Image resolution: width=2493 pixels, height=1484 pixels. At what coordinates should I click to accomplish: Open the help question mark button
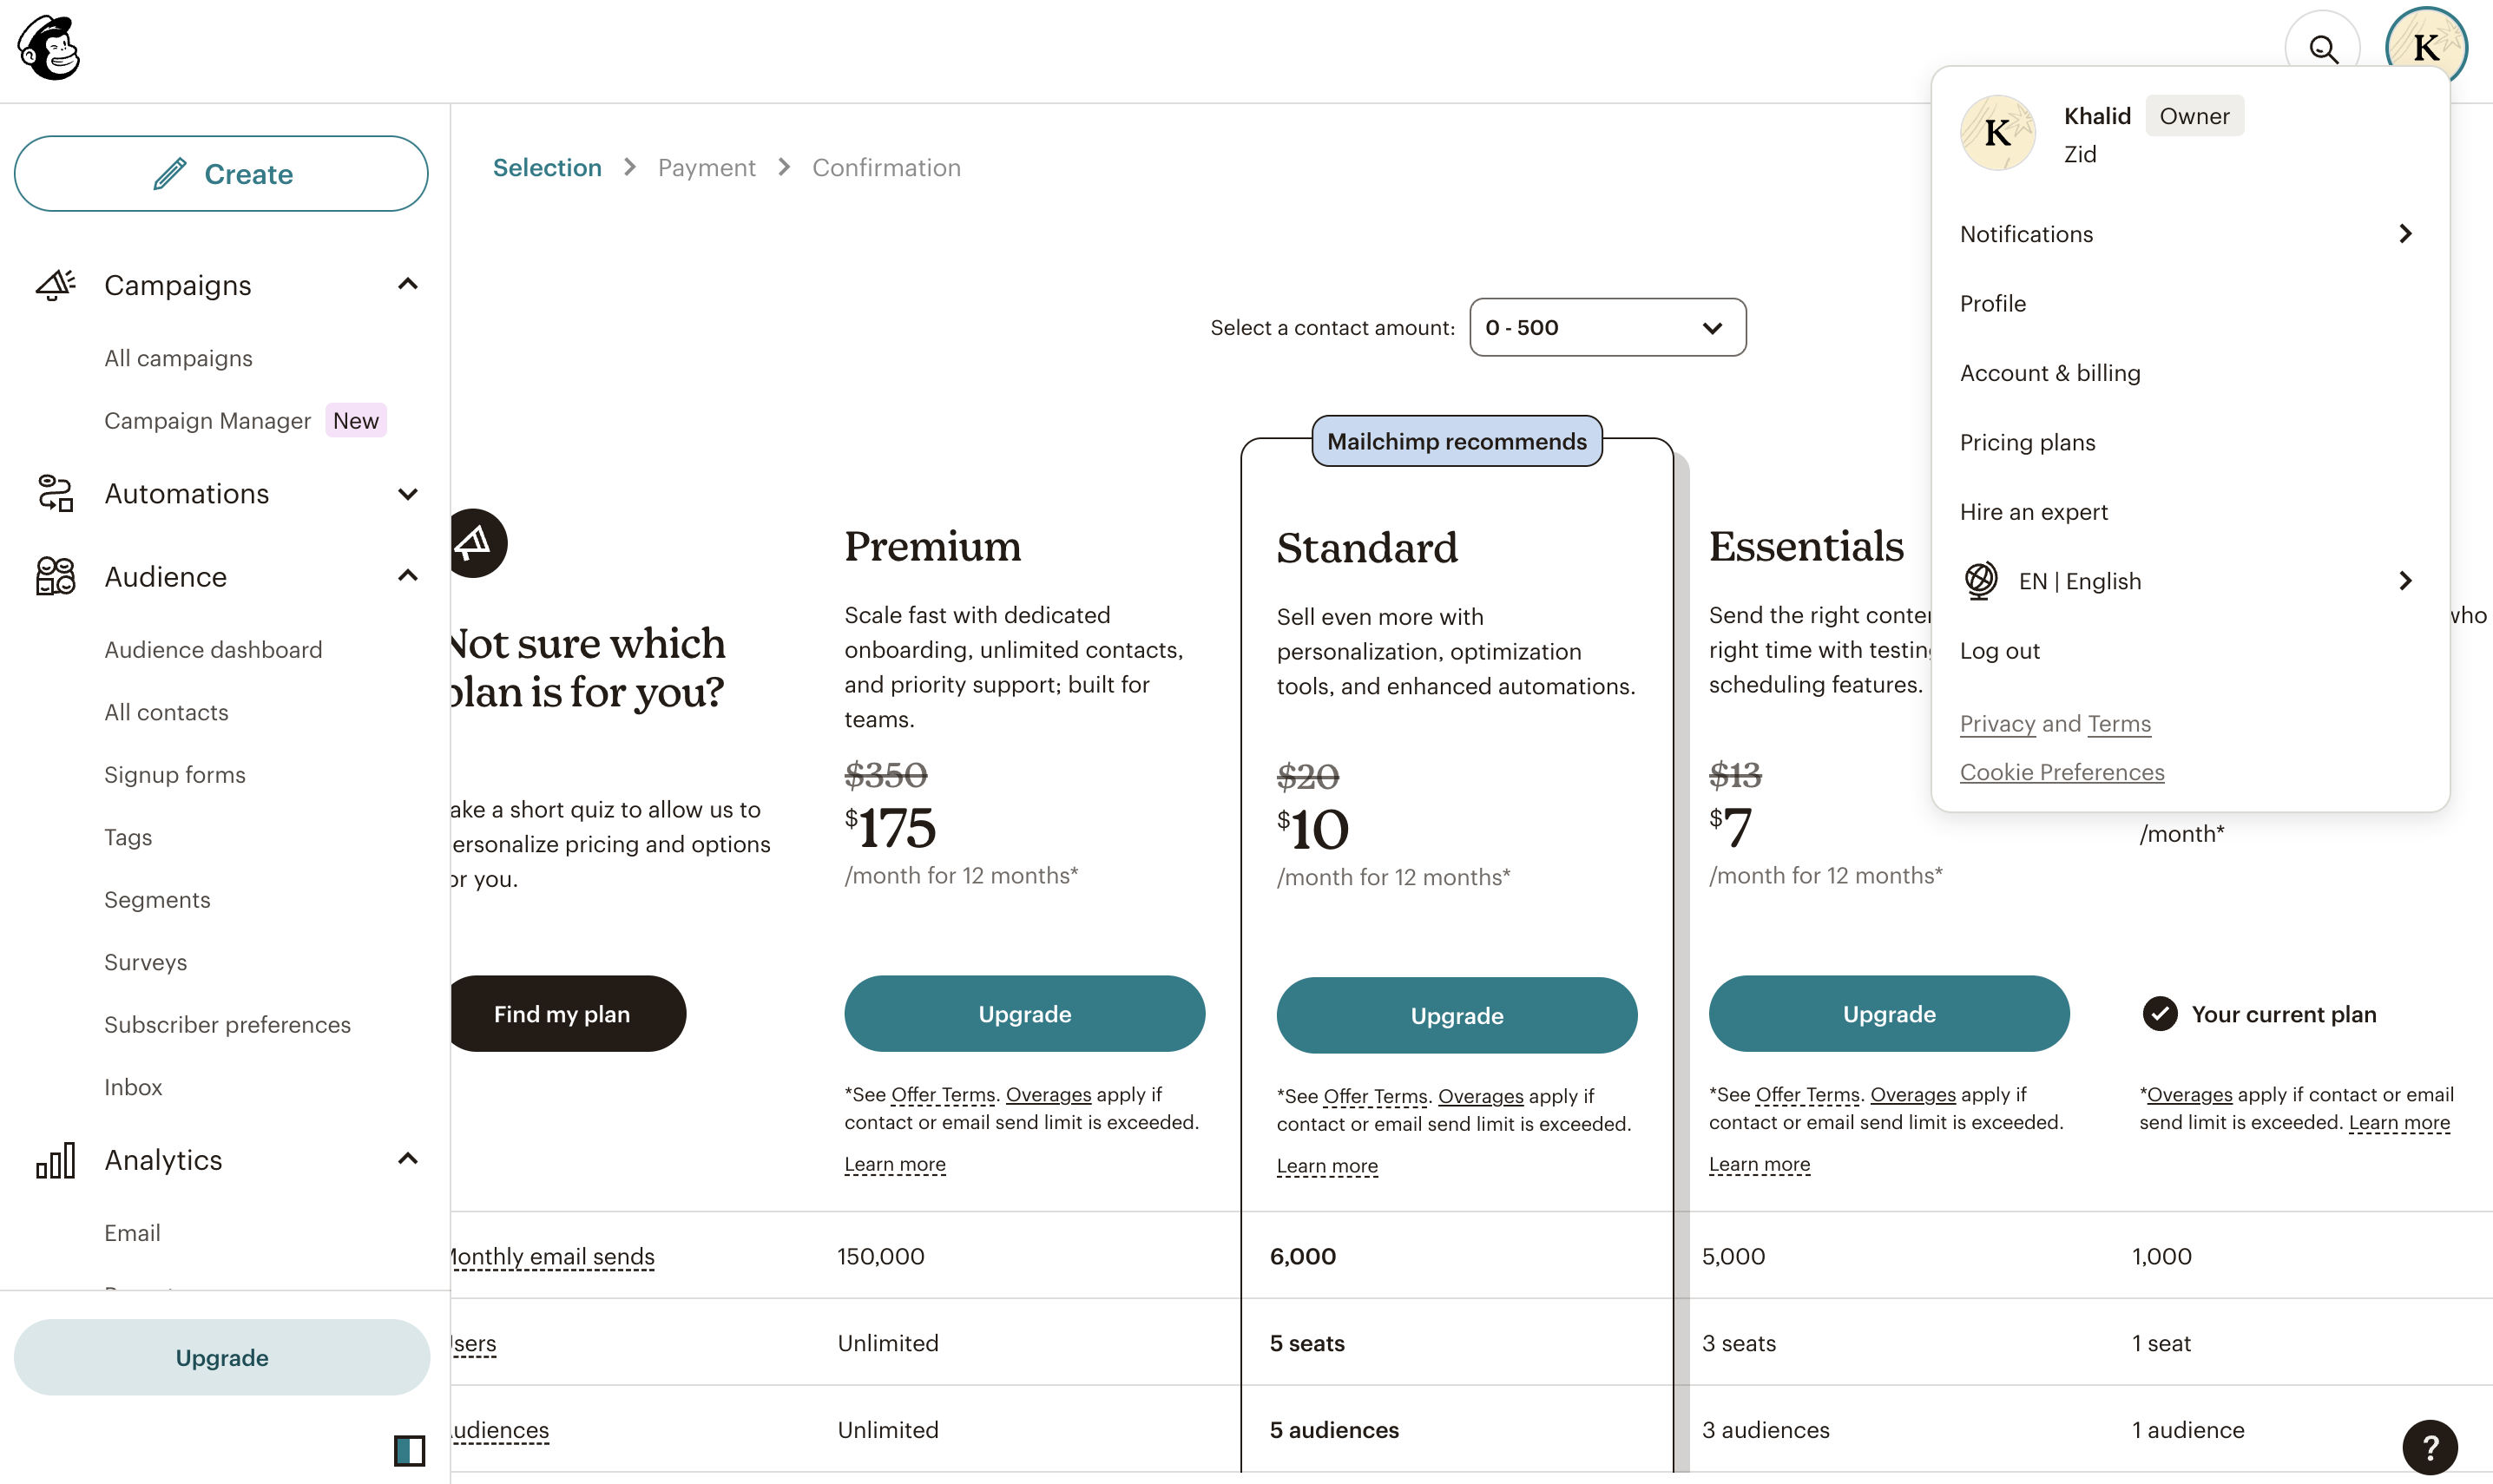[2430, 1446]
